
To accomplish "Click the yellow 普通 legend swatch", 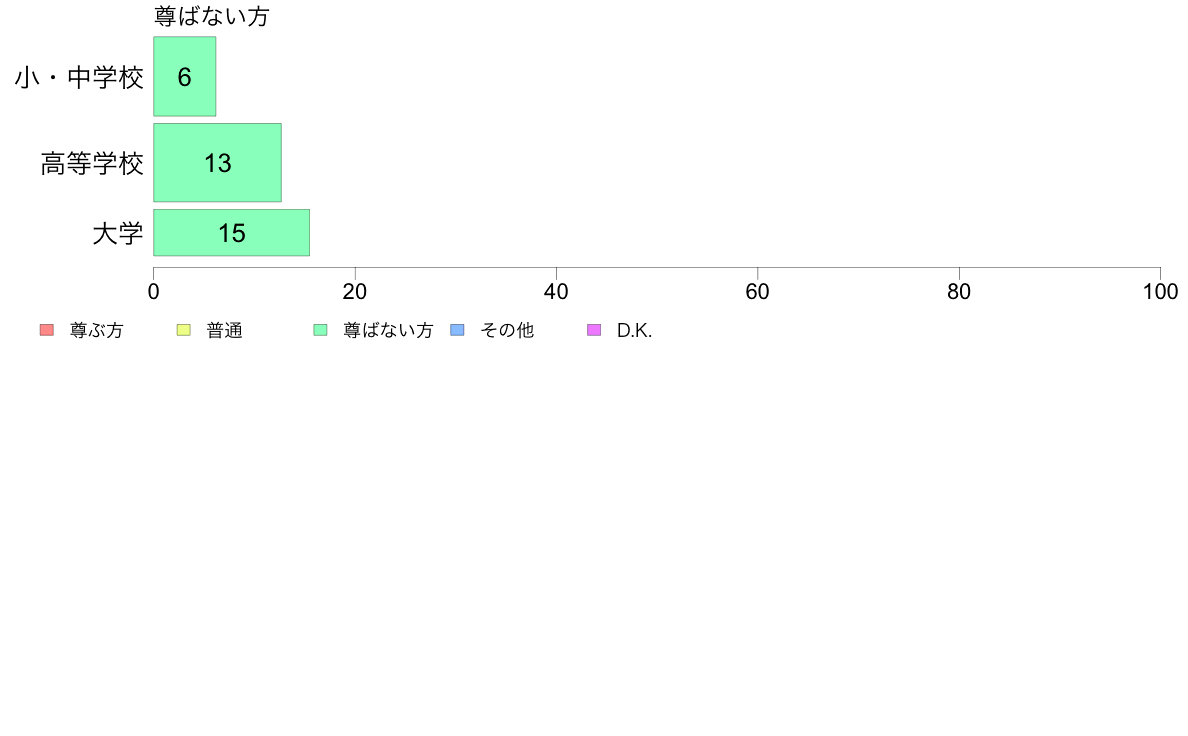I will tap(183, 330).
